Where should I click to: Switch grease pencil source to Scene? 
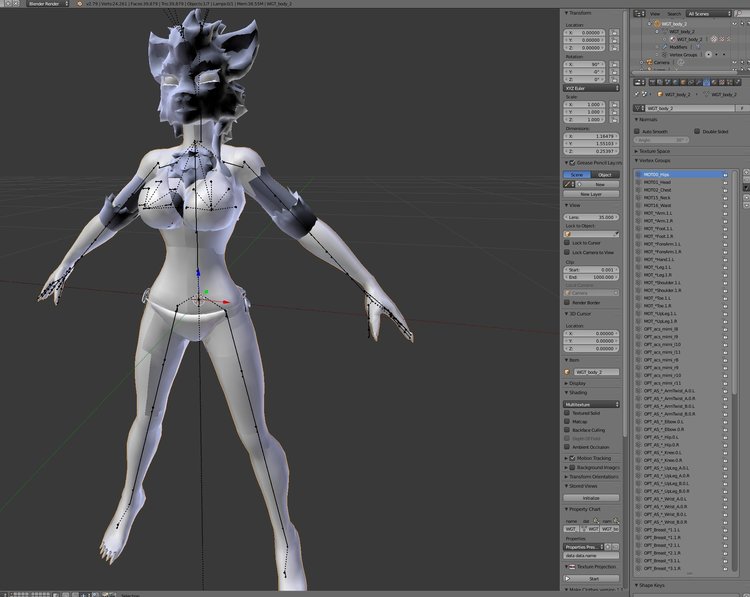coord(577,175)
